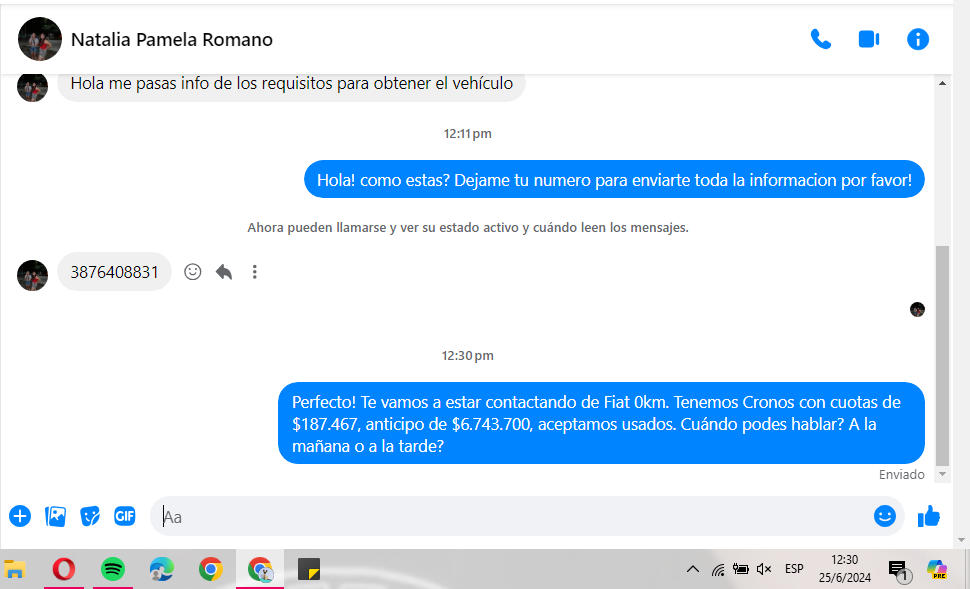The image size is (970, 589).
Task: Click Natalia Pamela Romano name header
Action: pos(171,40)
